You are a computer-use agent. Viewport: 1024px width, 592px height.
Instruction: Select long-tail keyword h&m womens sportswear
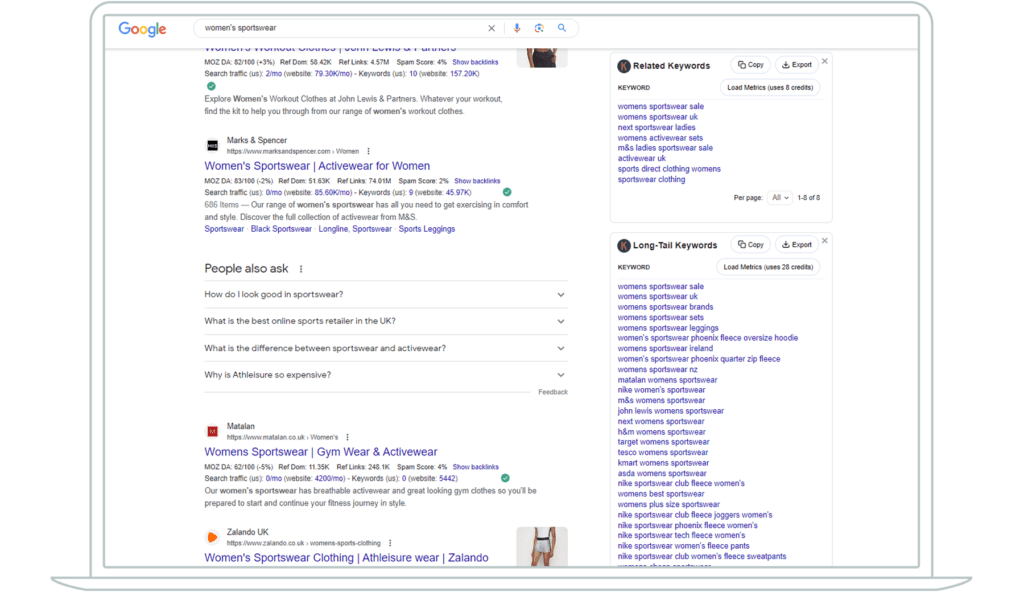pyautogui.click(x=662, y=432)
